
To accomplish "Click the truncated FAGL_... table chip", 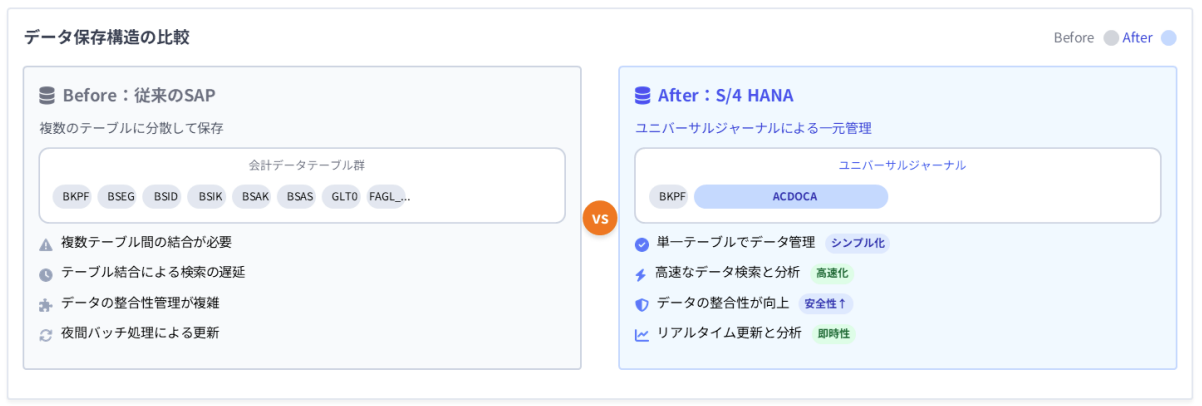I will pos(389,197).
